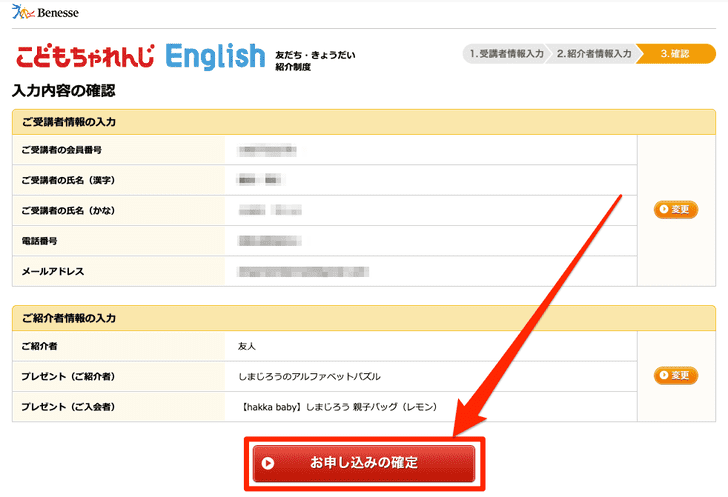Select step 3.確認
The image size is (728, 497).
676,54
